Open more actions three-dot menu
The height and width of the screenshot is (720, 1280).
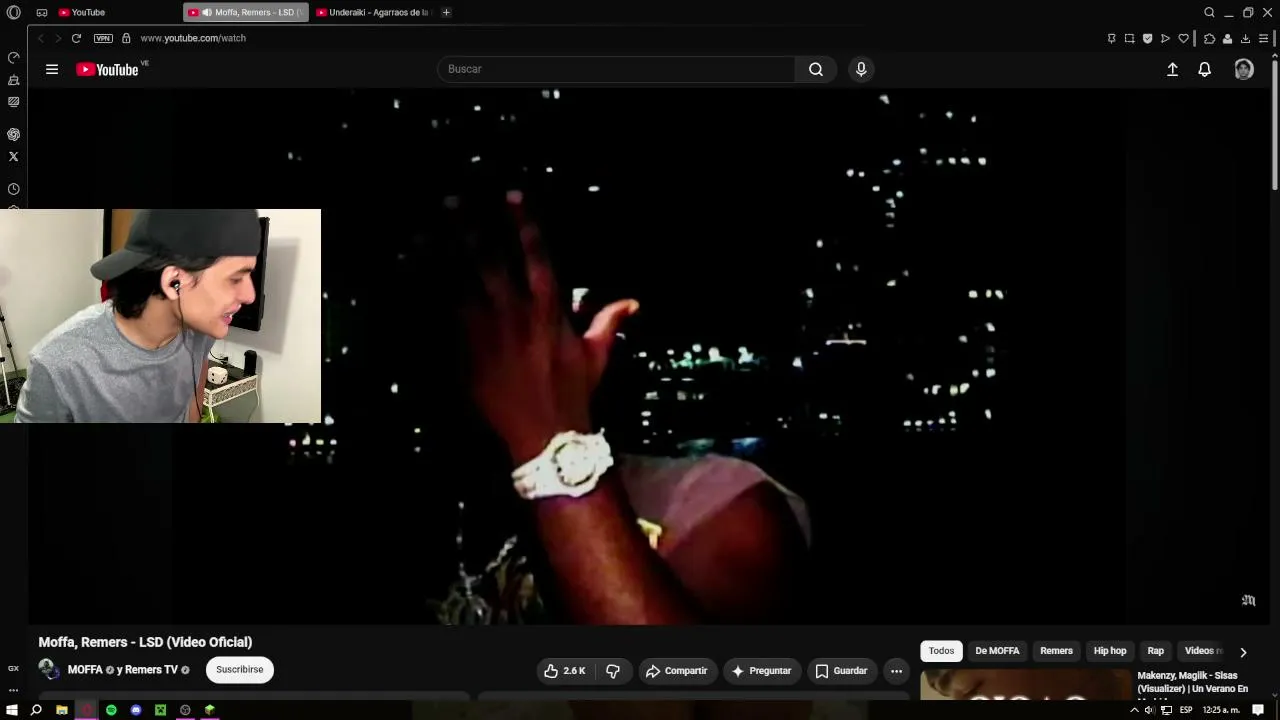click(x=896, y=671)
